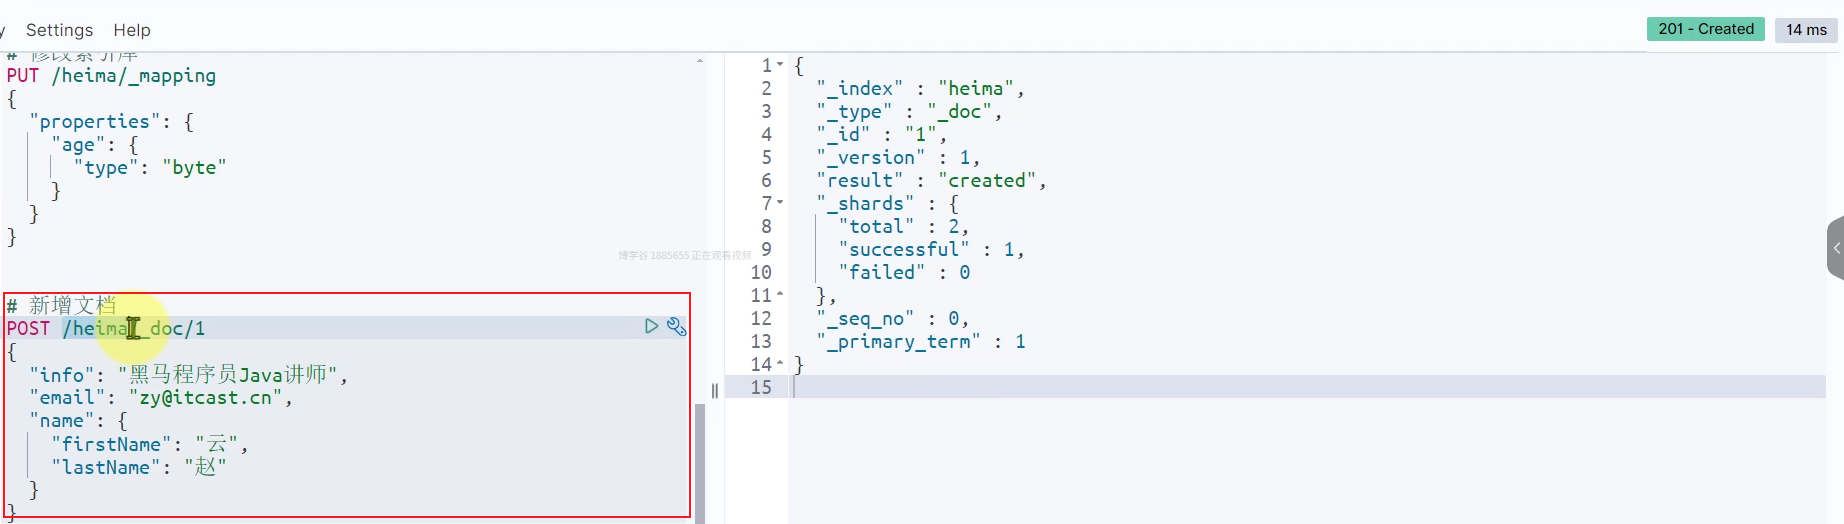Image resolution: width=1844 pixels, height=524 pixels.
Task: Expand the collapsed side panel on the right edge
Action: click(1836, 248)
